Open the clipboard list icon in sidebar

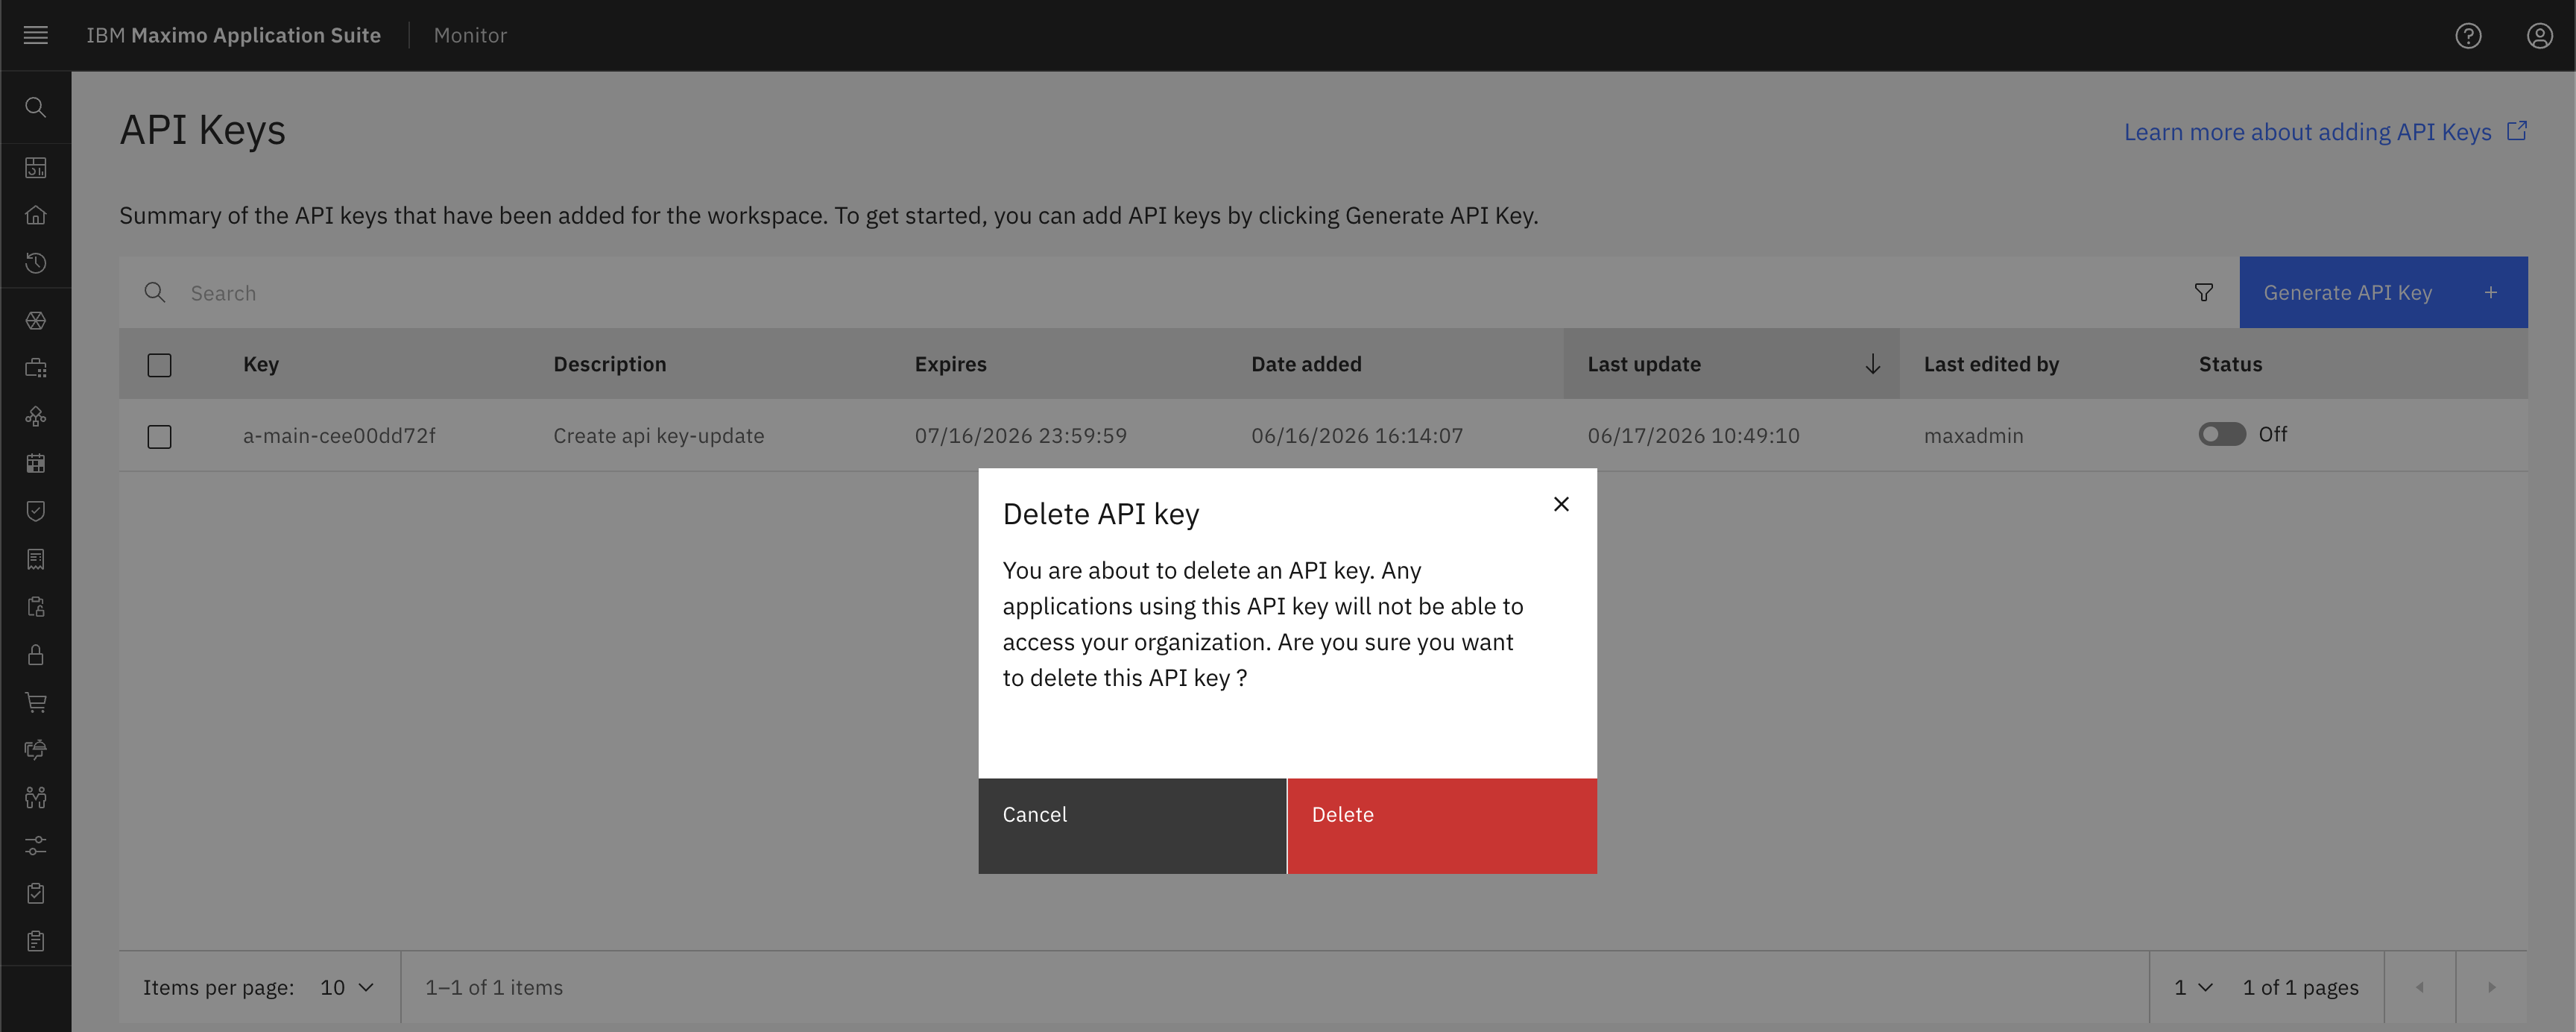(35, 941)
